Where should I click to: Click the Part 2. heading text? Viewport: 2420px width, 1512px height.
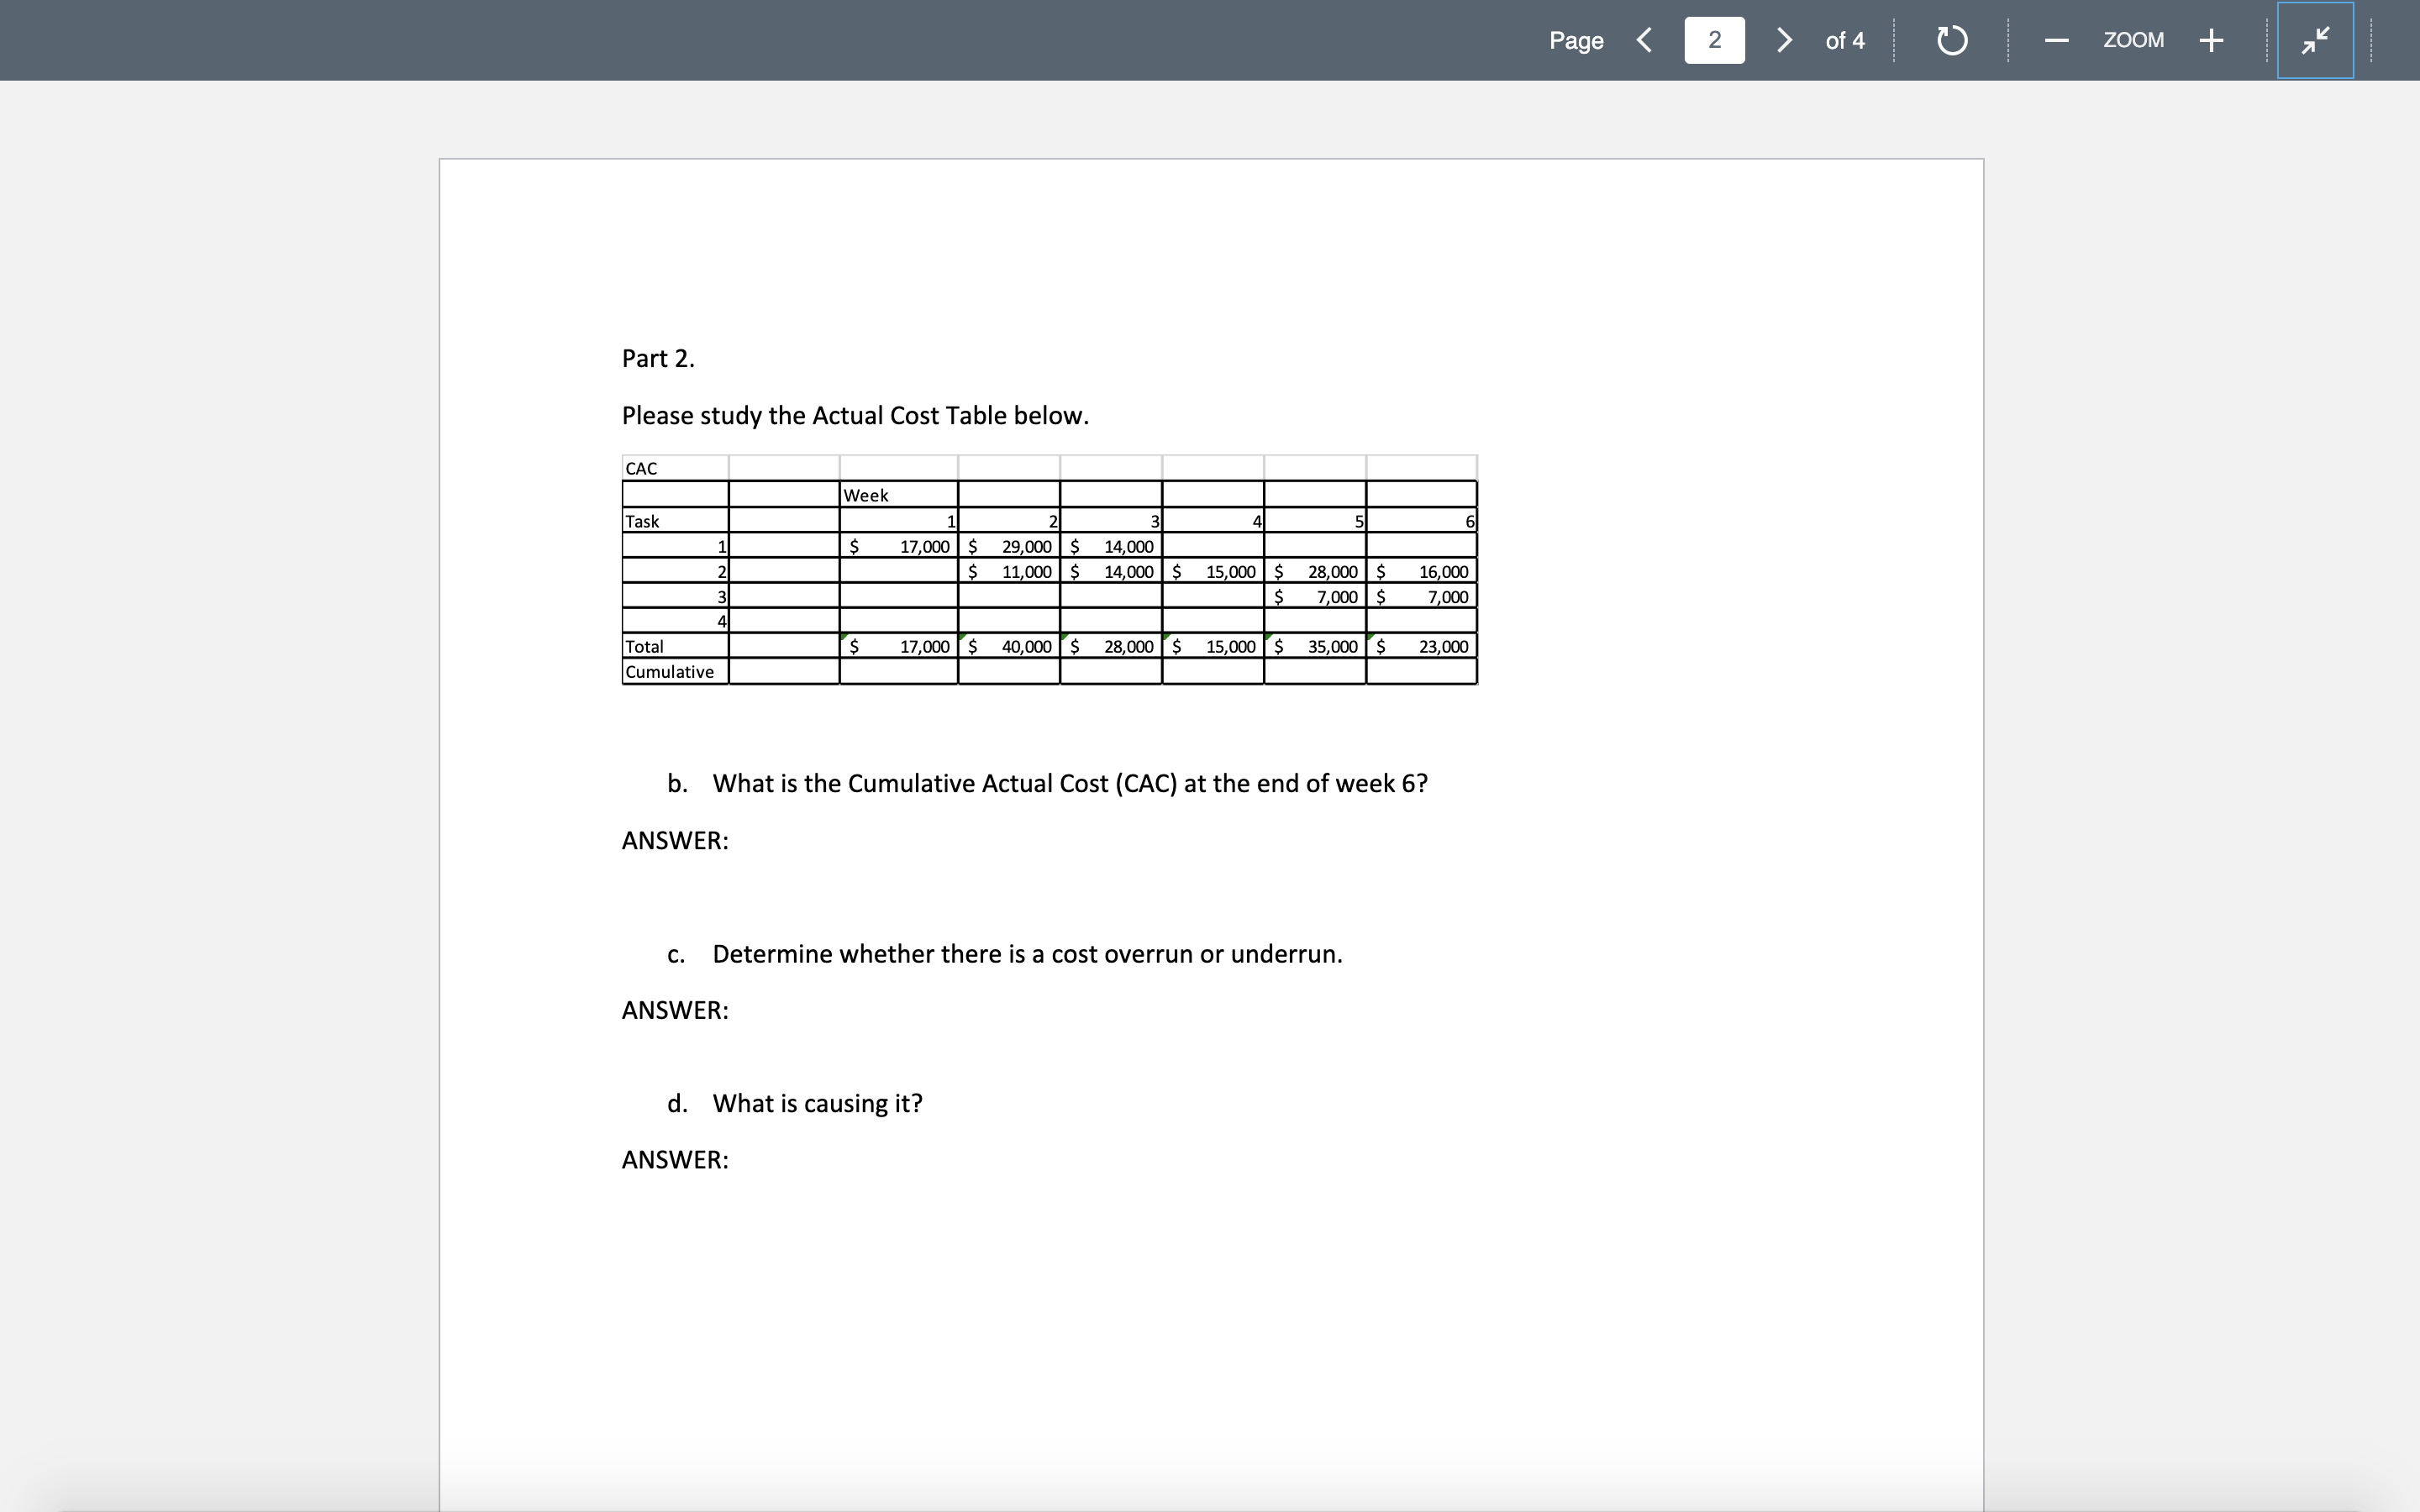coord(658,357)
